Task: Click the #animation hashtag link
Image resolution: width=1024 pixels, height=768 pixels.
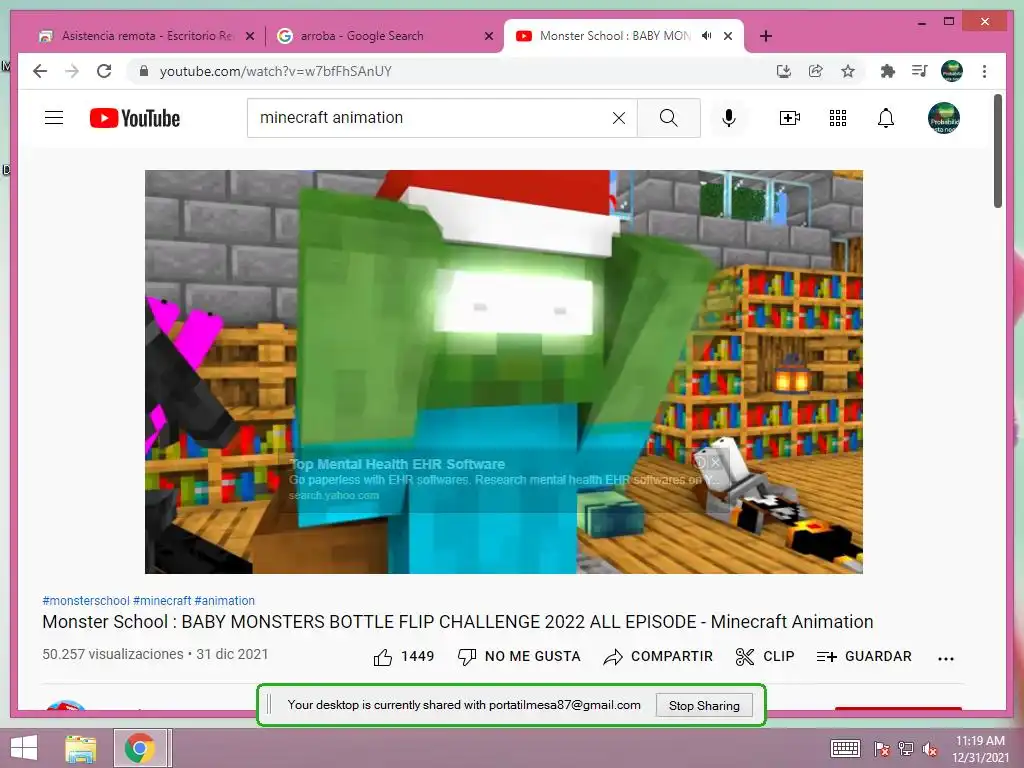Action: coord(225,601)
